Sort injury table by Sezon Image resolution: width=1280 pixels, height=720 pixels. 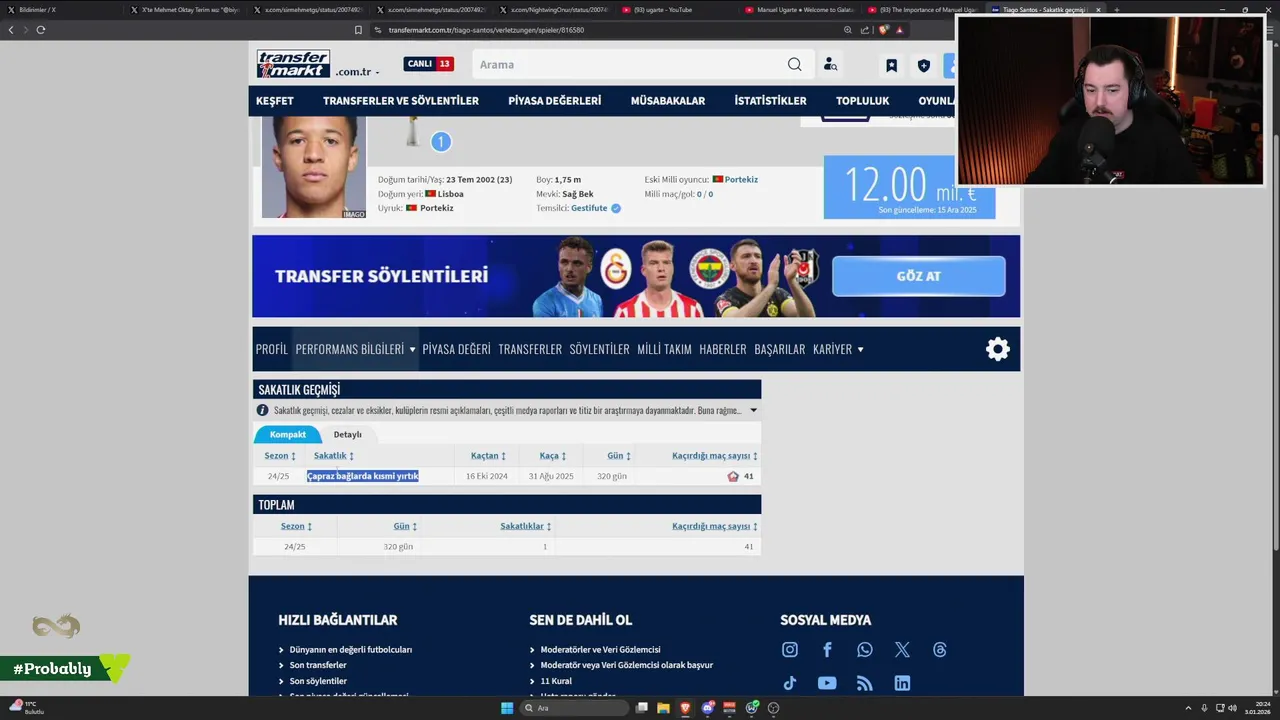pos(280,456)
